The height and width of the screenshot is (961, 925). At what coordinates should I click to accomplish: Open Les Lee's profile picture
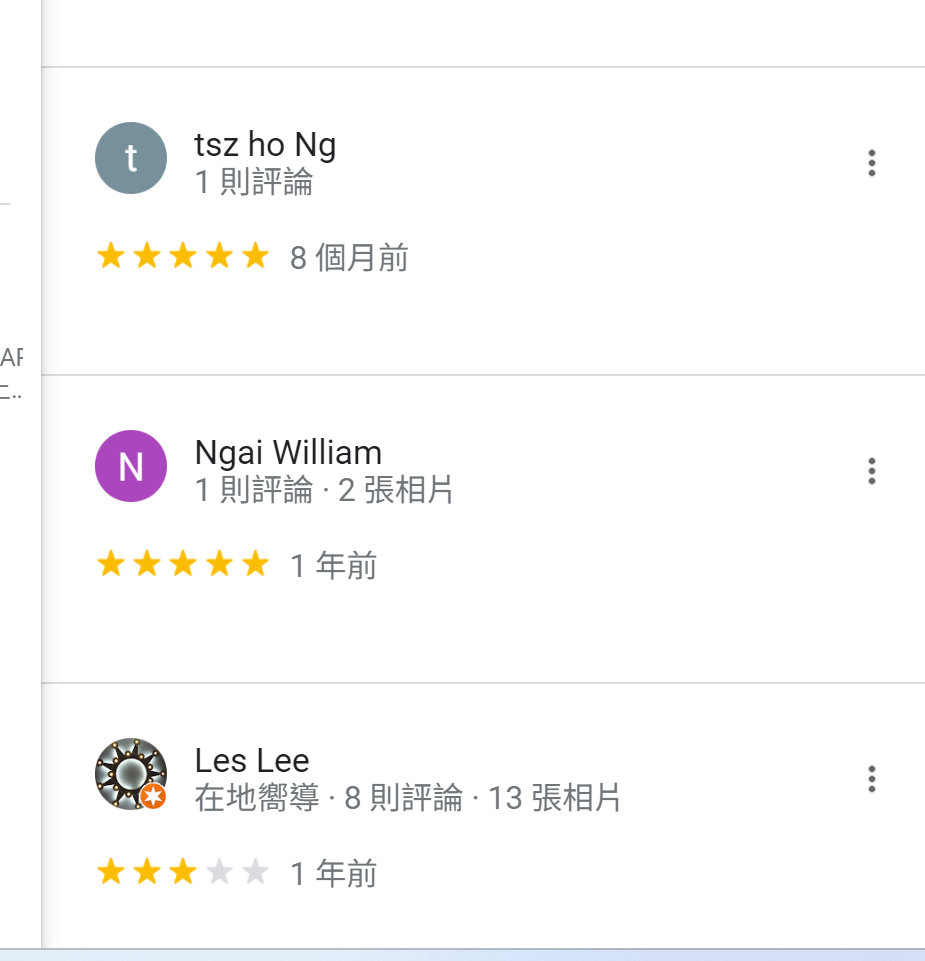point(129,773)
